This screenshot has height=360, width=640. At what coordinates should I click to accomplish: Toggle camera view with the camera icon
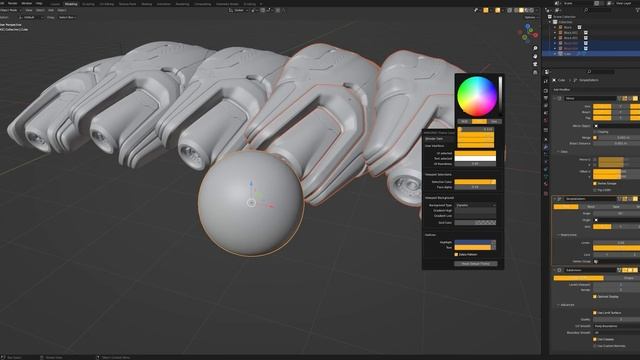[x=535, y=64]
